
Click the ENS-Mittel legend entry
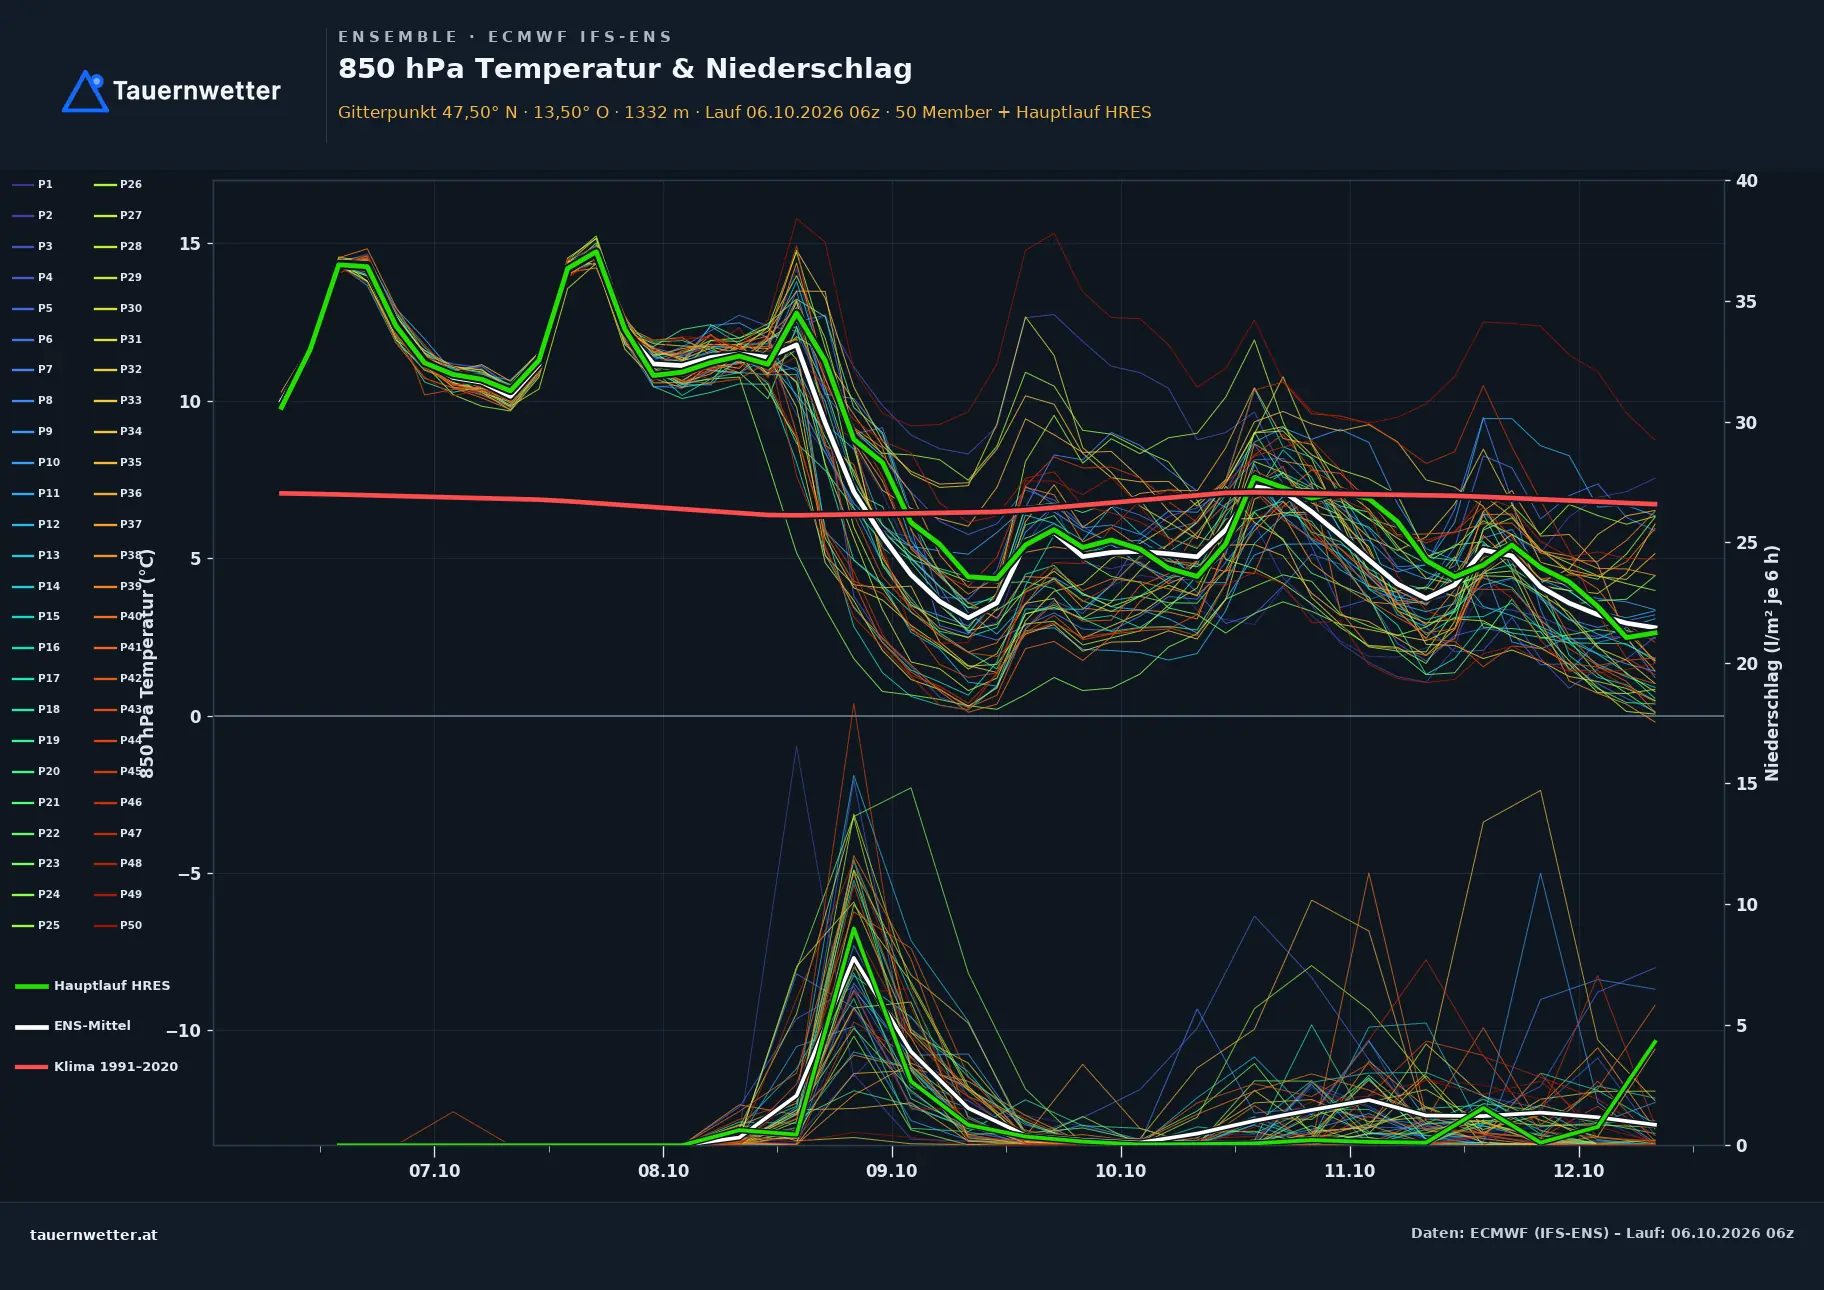pos(73,1026)
